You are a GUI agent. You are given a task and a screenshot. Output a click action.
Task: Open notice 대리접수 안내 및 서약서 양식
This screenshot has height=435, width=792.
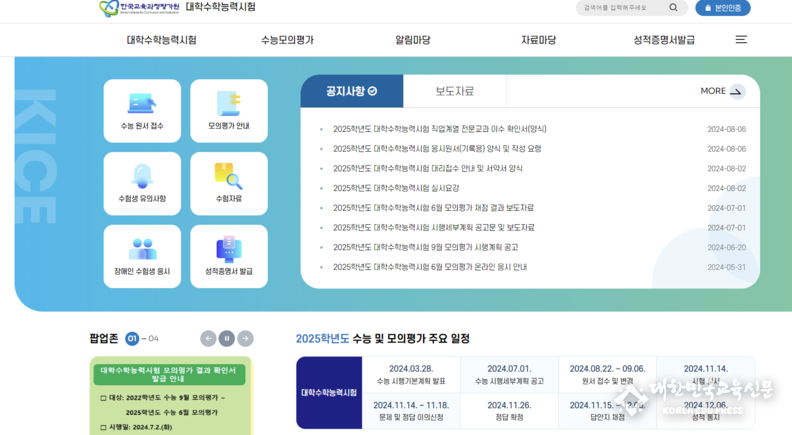(427, 169)
